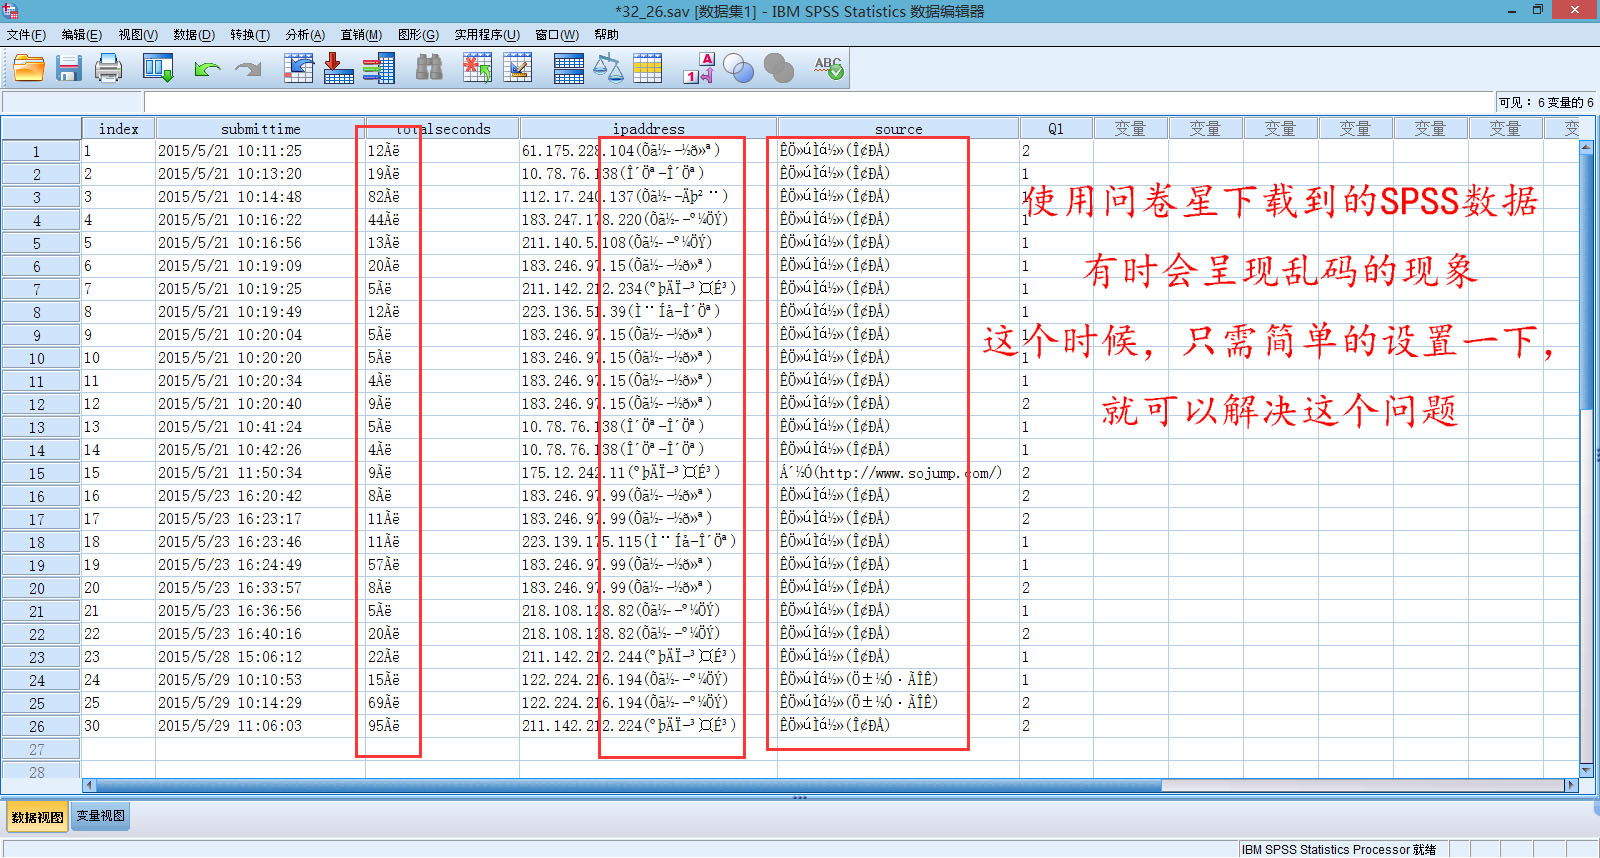This screenshot has height=858, width=1600.
Task: Open the 直销(M) menu
Action: tap(361, 35)
